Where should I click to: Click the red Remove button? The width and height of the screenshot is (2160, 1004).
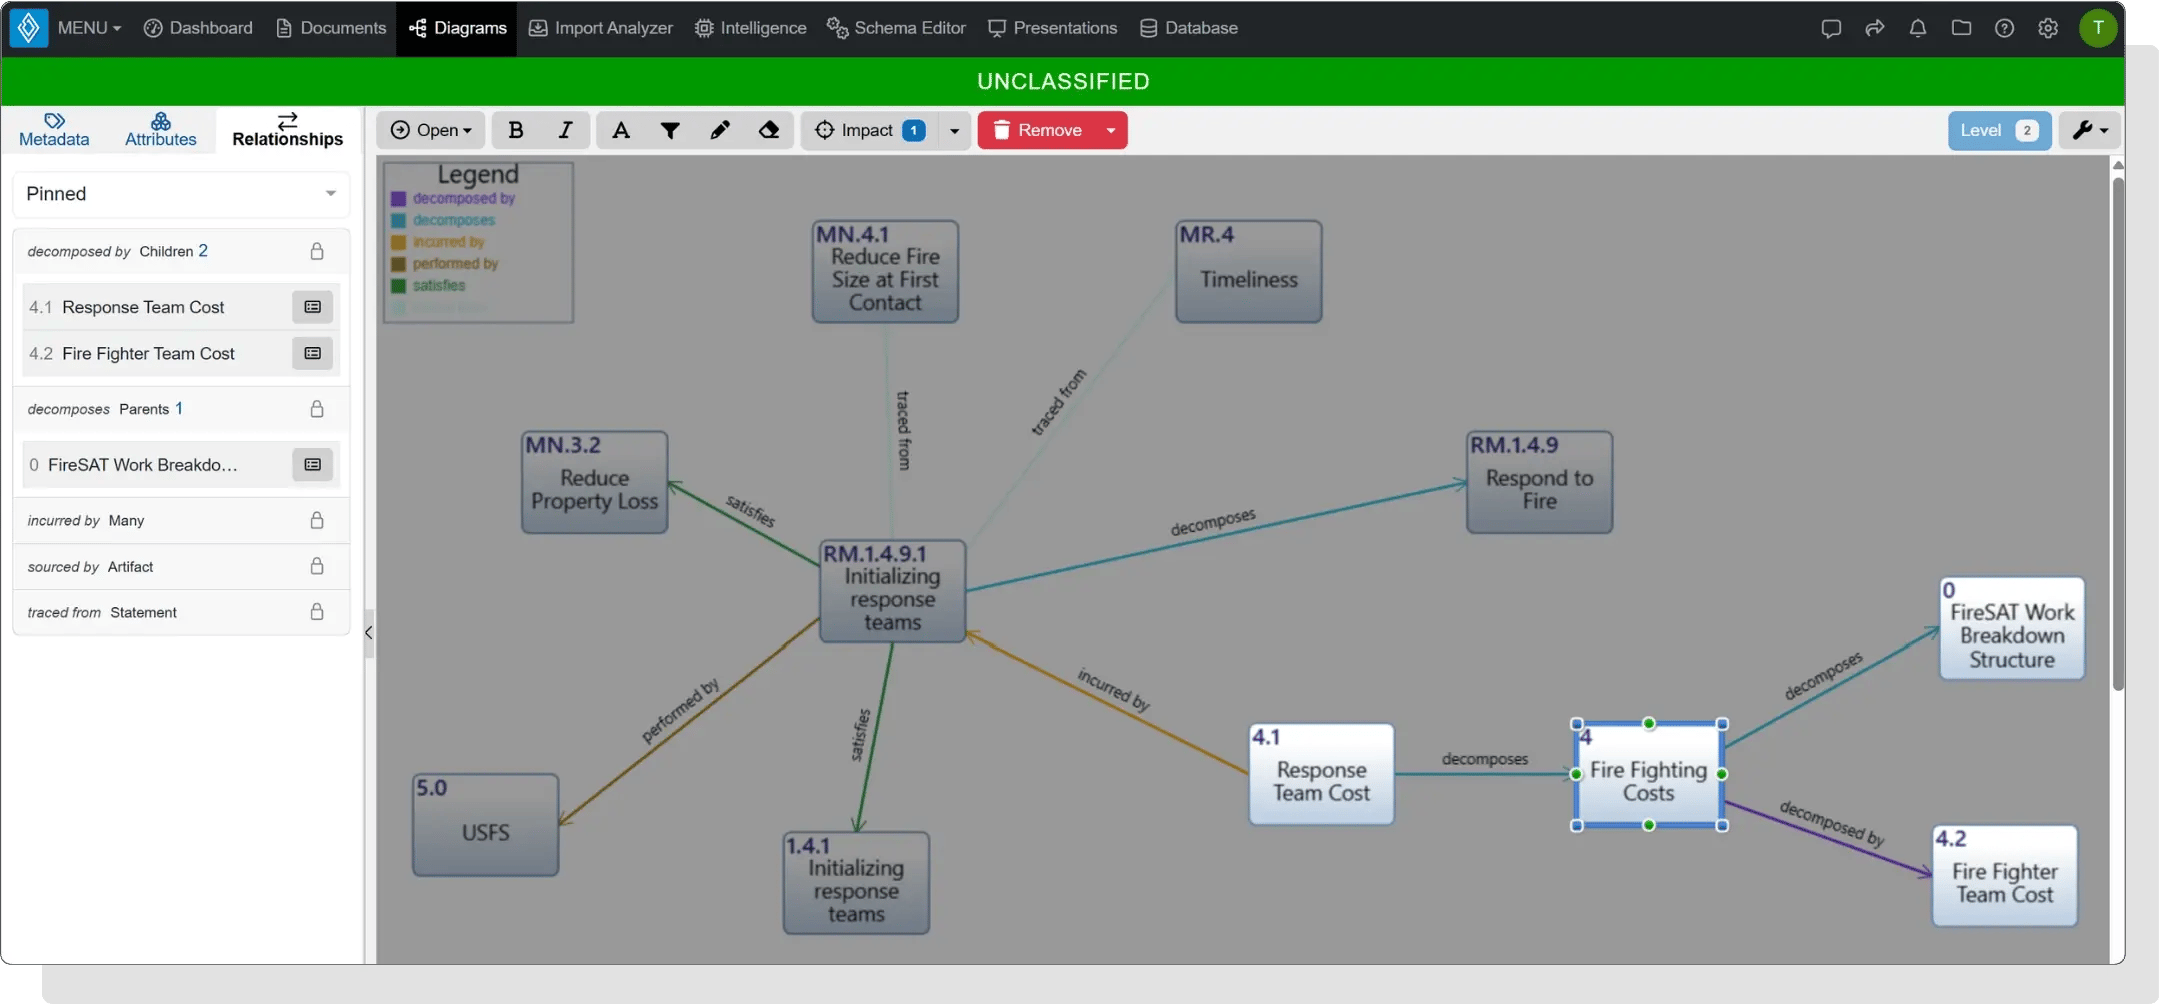[1037, 130]
